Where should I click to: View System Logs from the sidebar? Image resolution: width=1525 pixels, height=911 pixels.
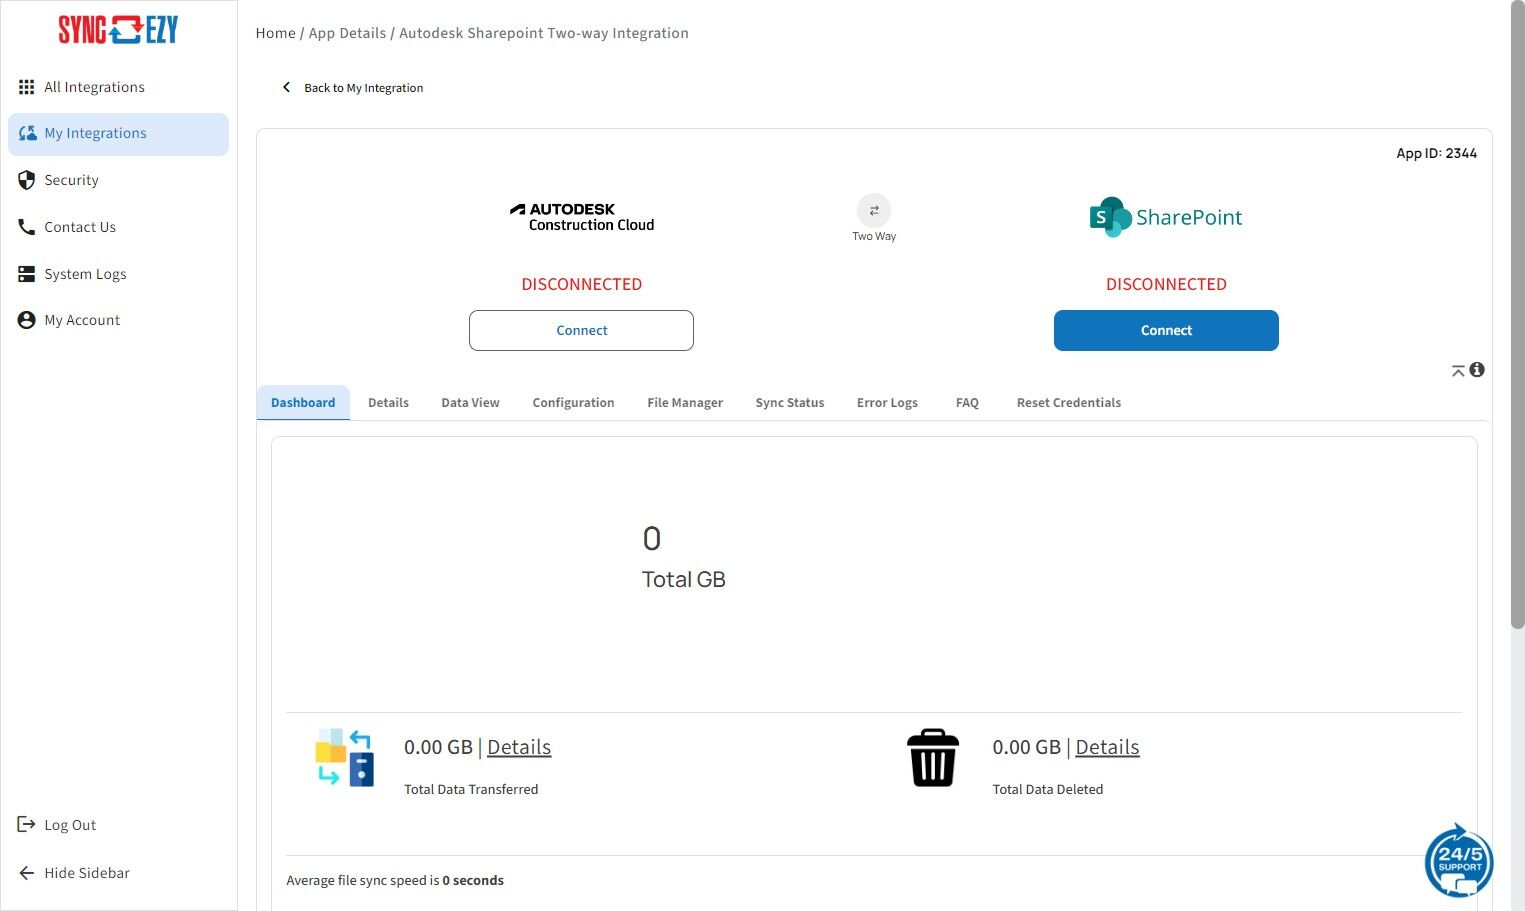point(118,274)
